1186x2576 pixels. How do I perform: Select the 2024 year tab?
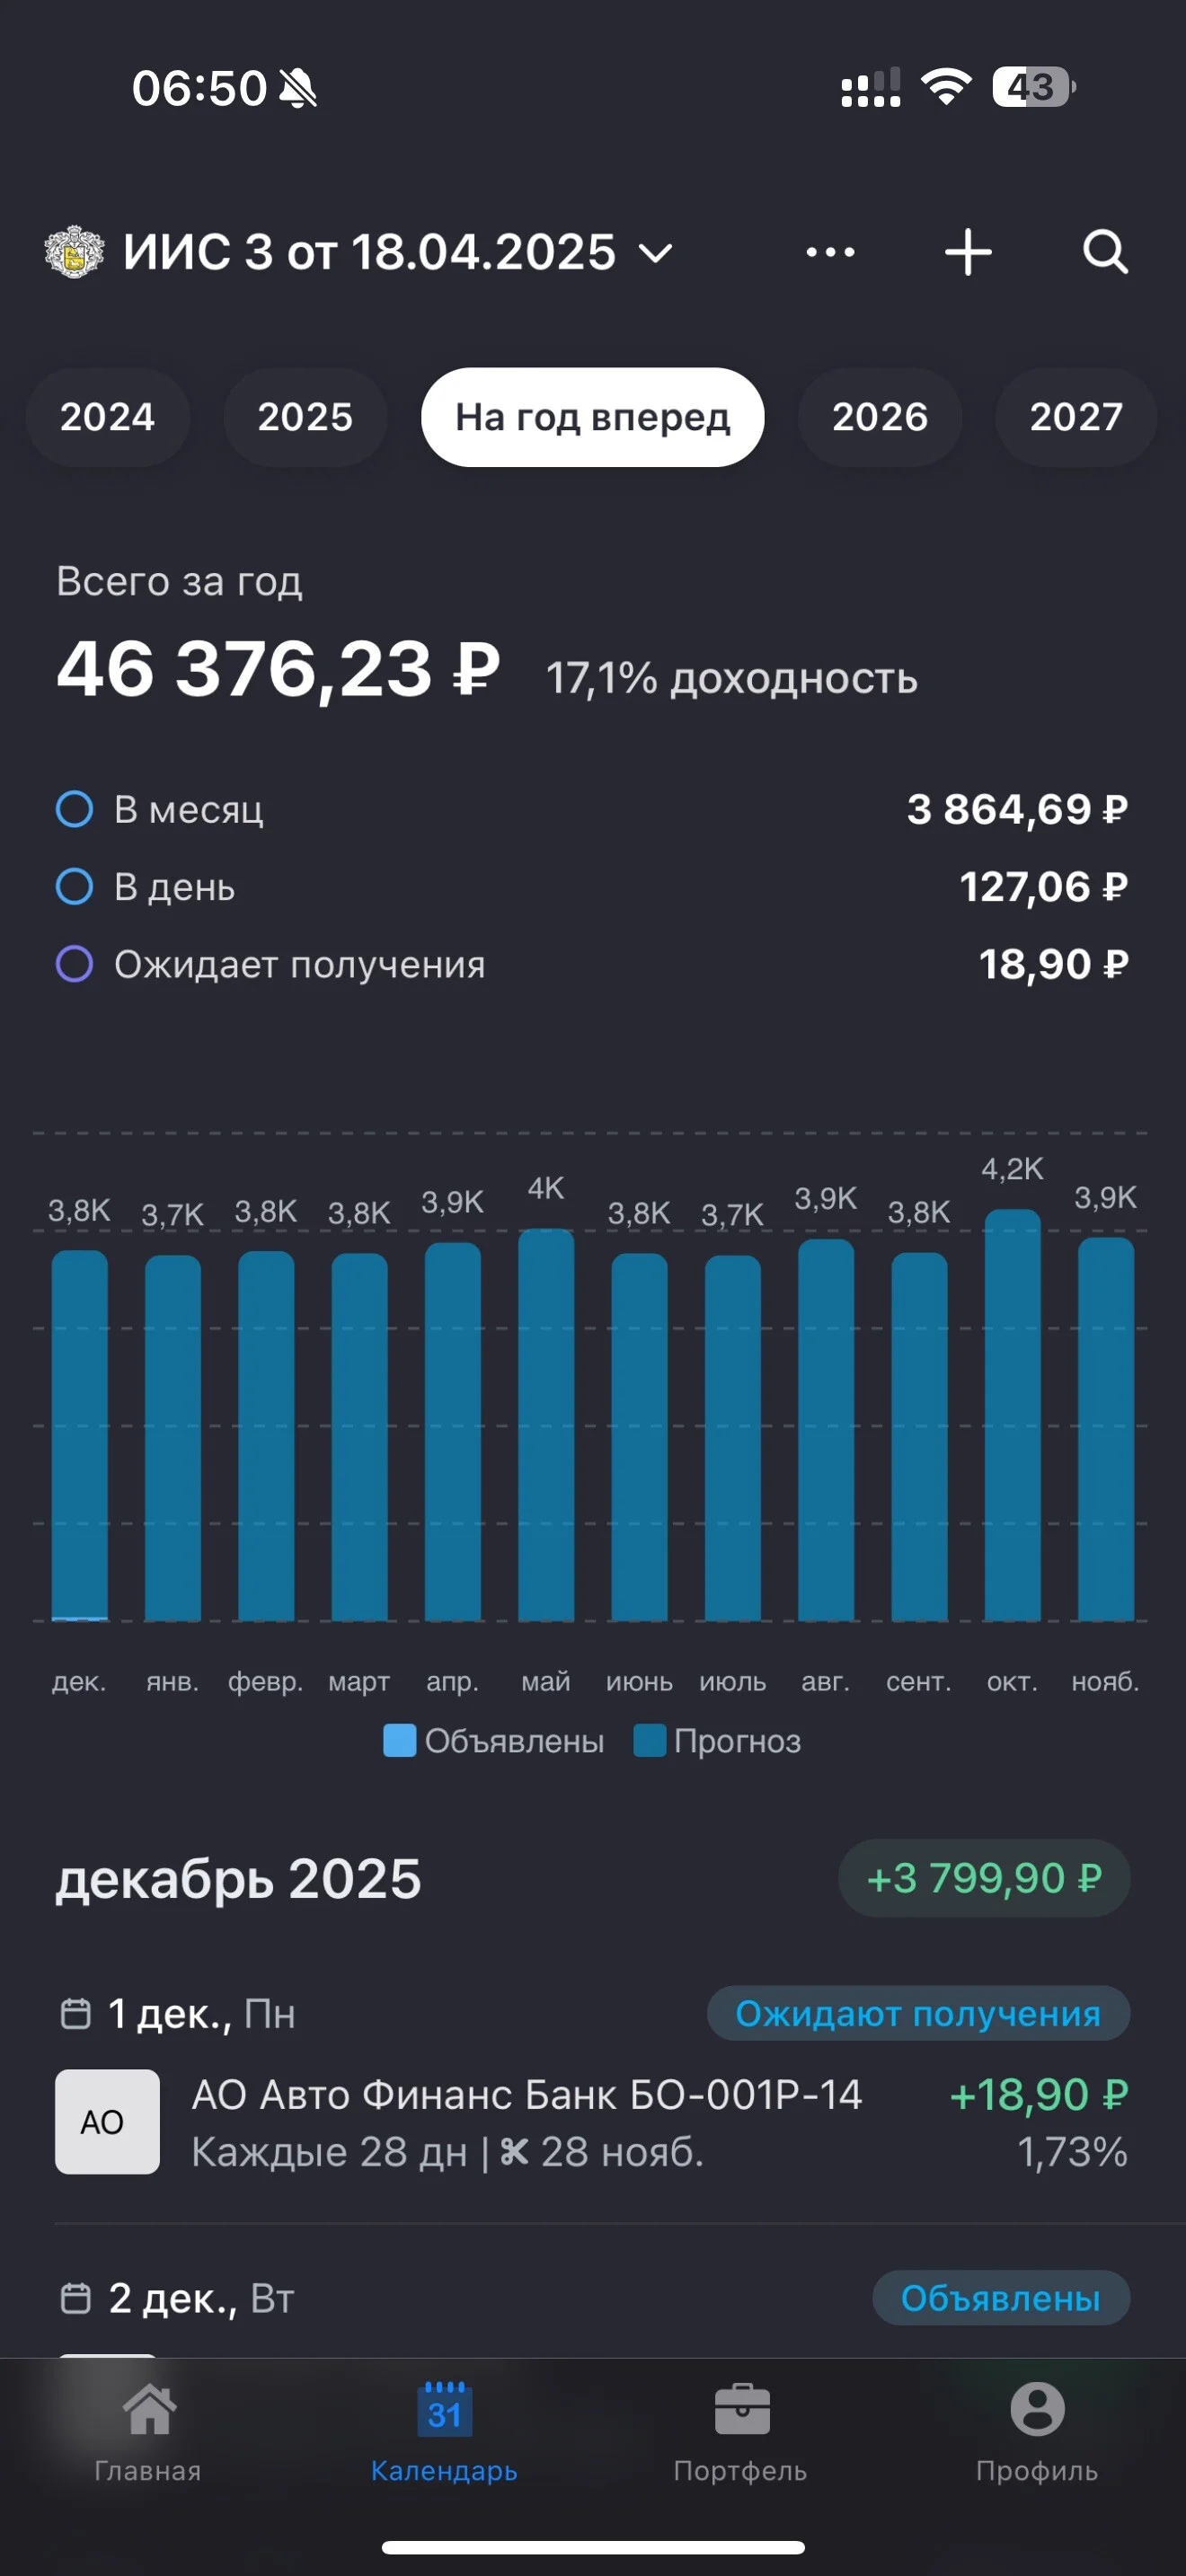107,417
